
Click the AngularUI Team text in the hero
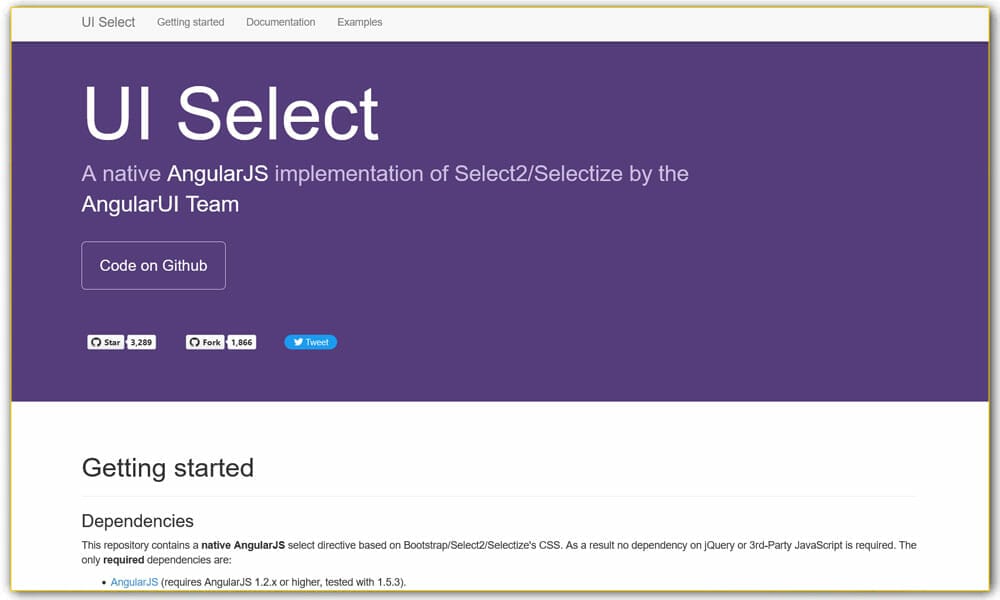[x=160, y=204]
